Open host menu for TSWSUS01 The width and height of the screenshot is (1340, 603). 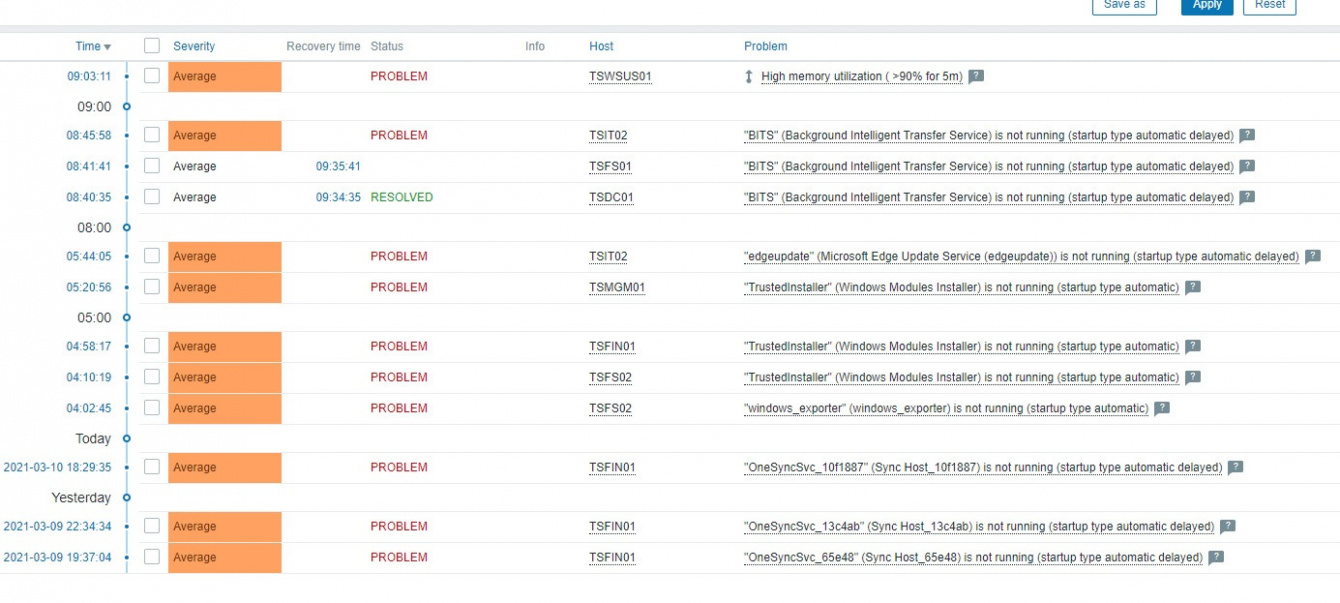(x=620, y=77)
